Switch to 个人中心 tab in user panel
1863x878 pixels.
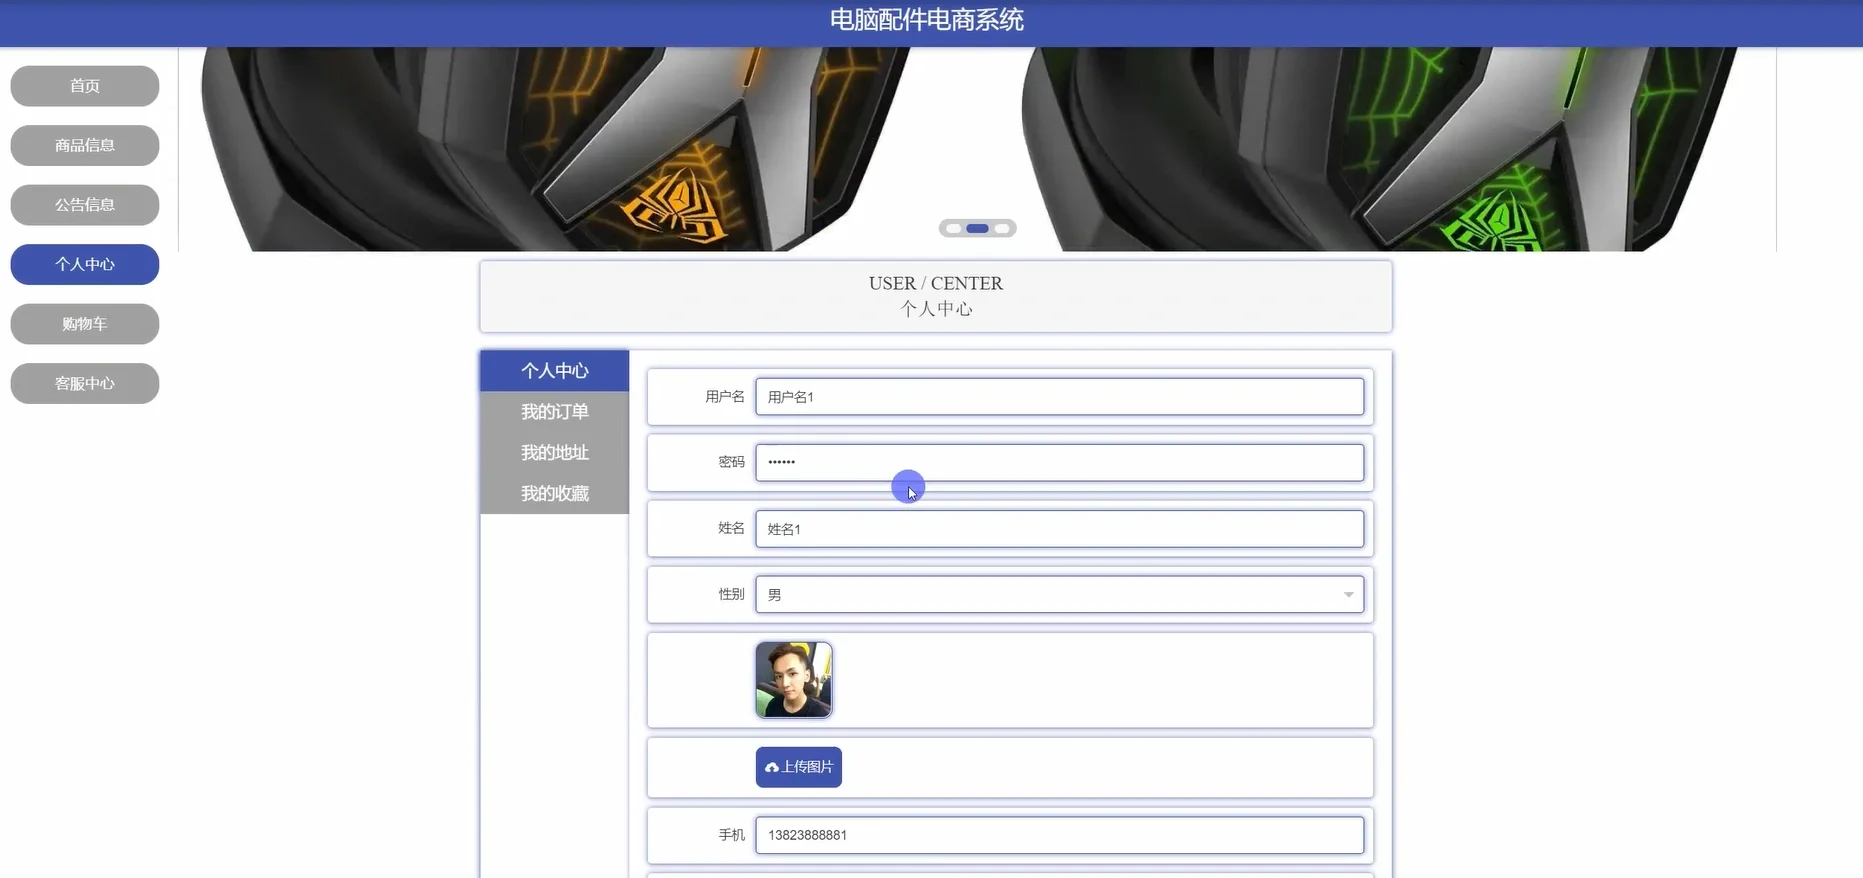tap(555, 371)
